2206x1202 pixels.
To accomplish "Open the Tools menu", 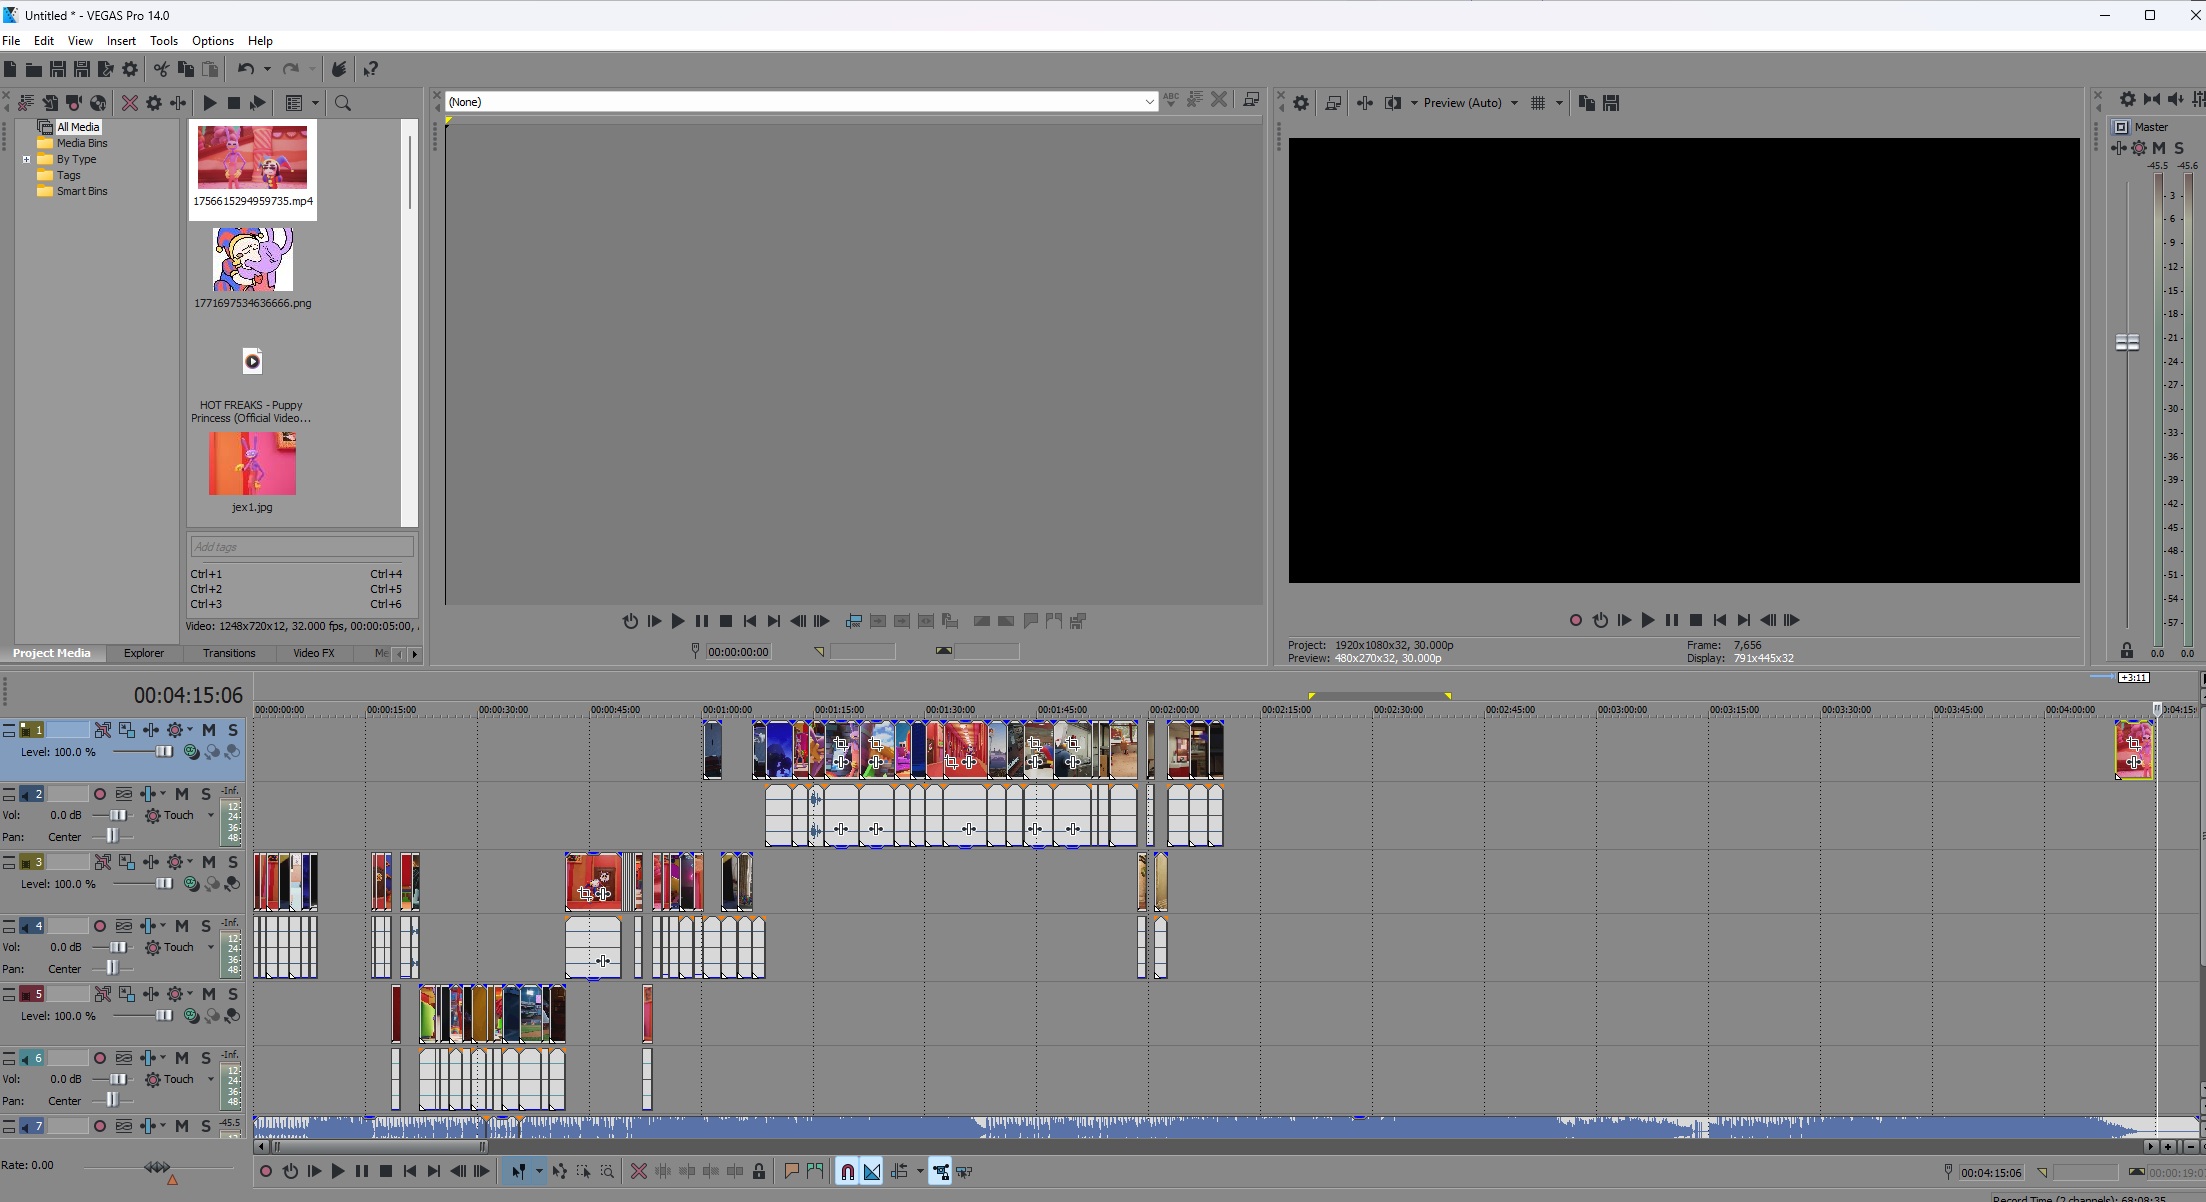I will point(163,41).
